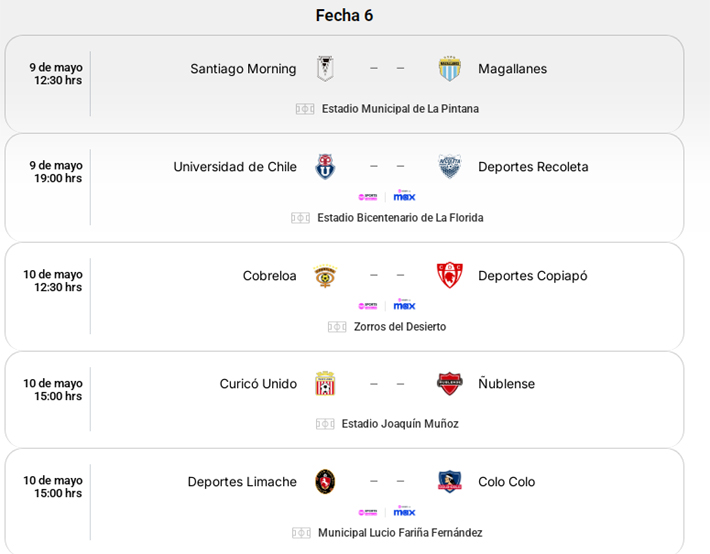Click the stadium icon beside Zorros del Desierto

coord(337,327)
